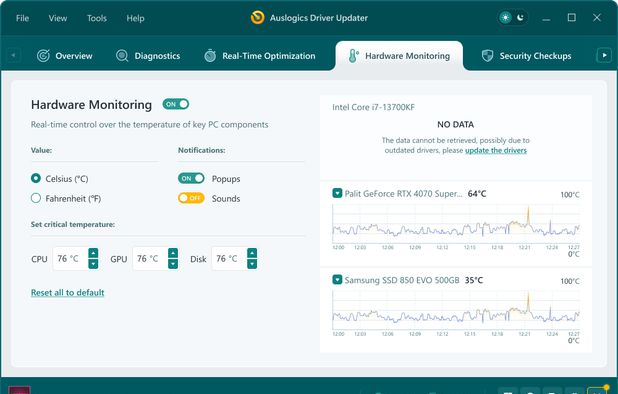Viewport: 618px width, 394px height.
Task: Open the View menu
Action: point(58,18)
